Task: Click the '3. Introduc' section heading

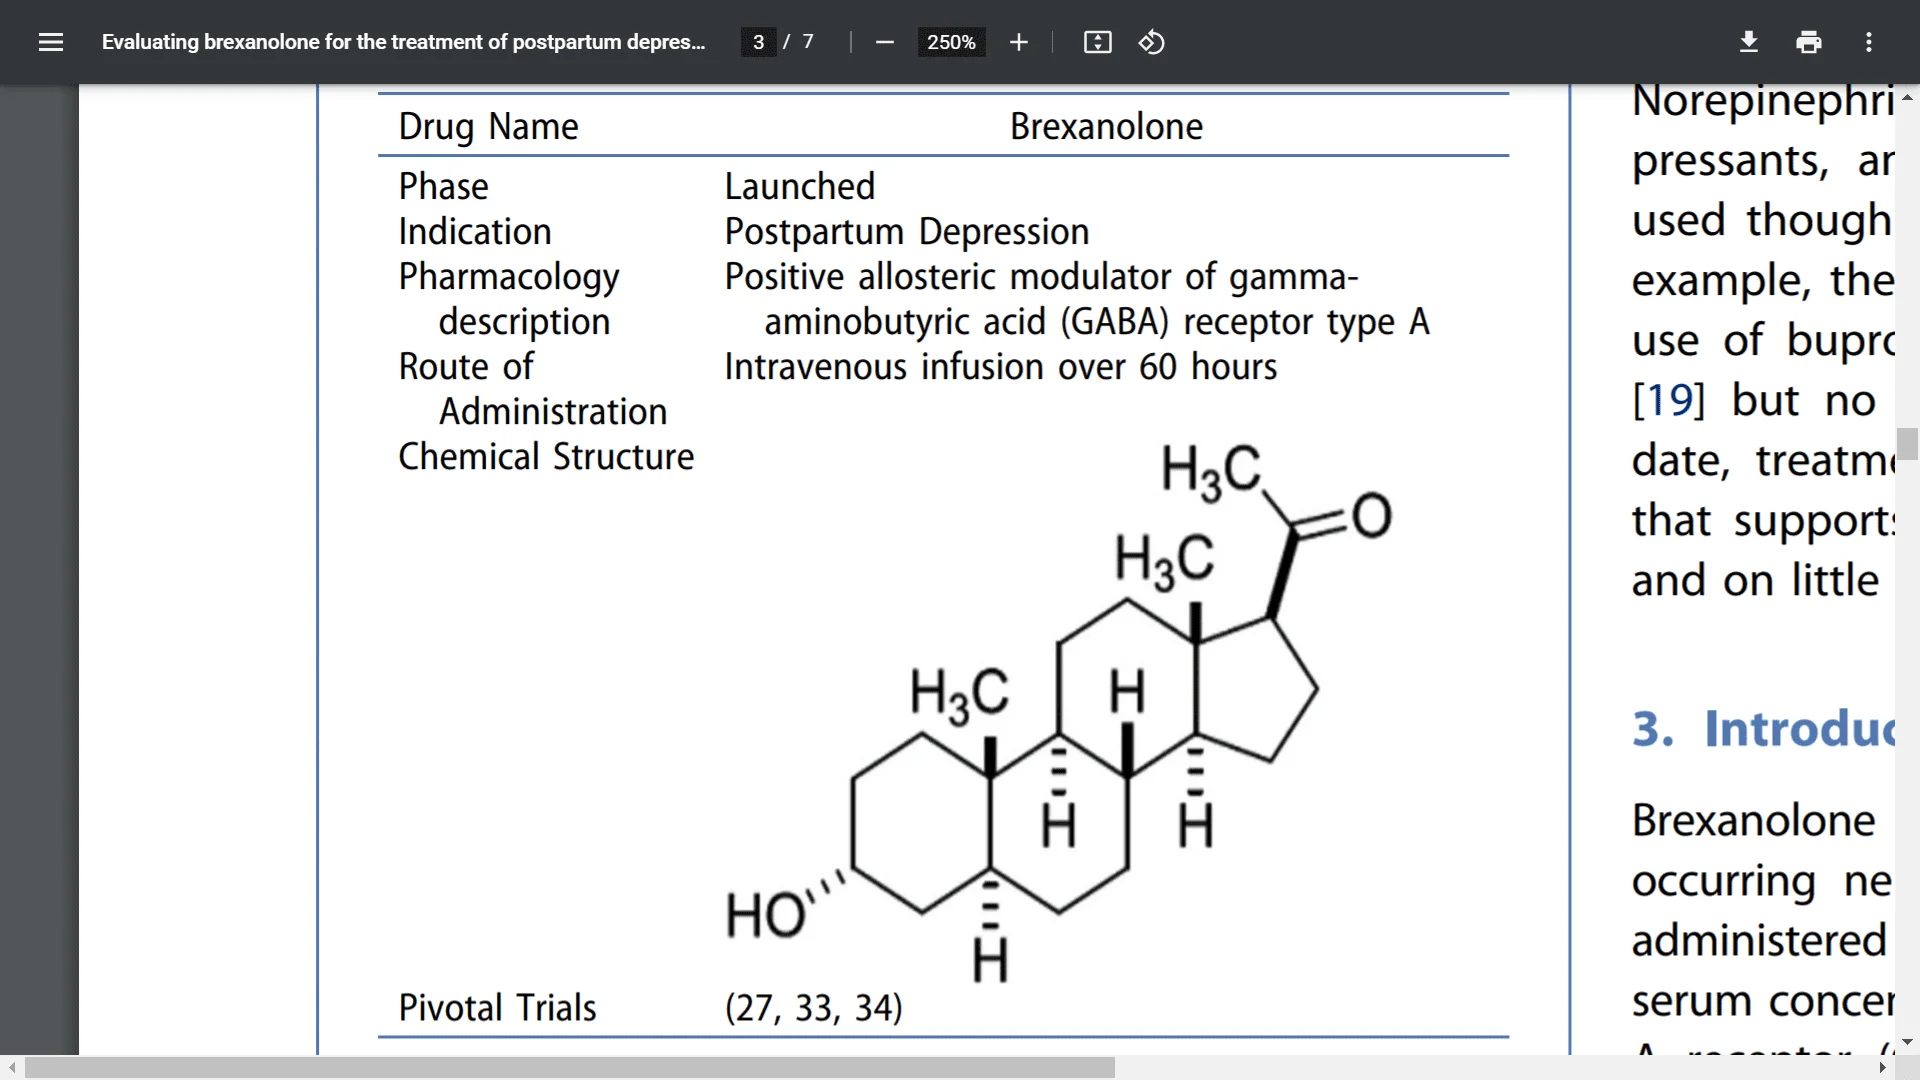Action: [x=1763, y=728]
